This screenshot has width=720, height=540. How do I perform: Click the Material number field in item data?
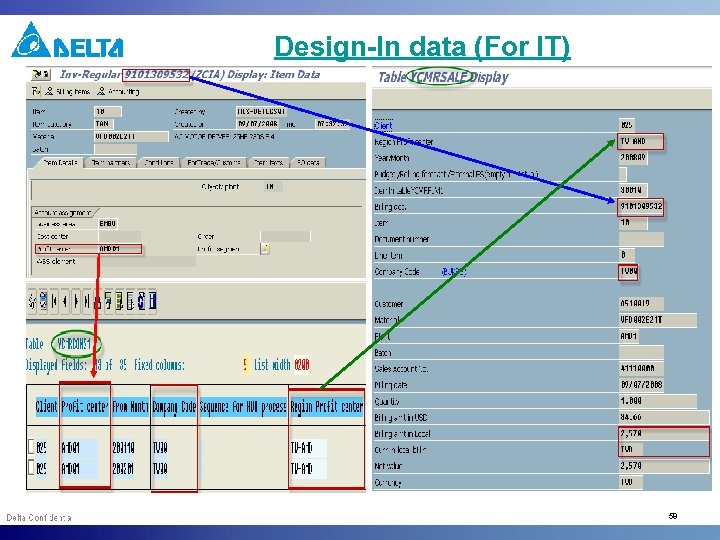tap(131, 136)
